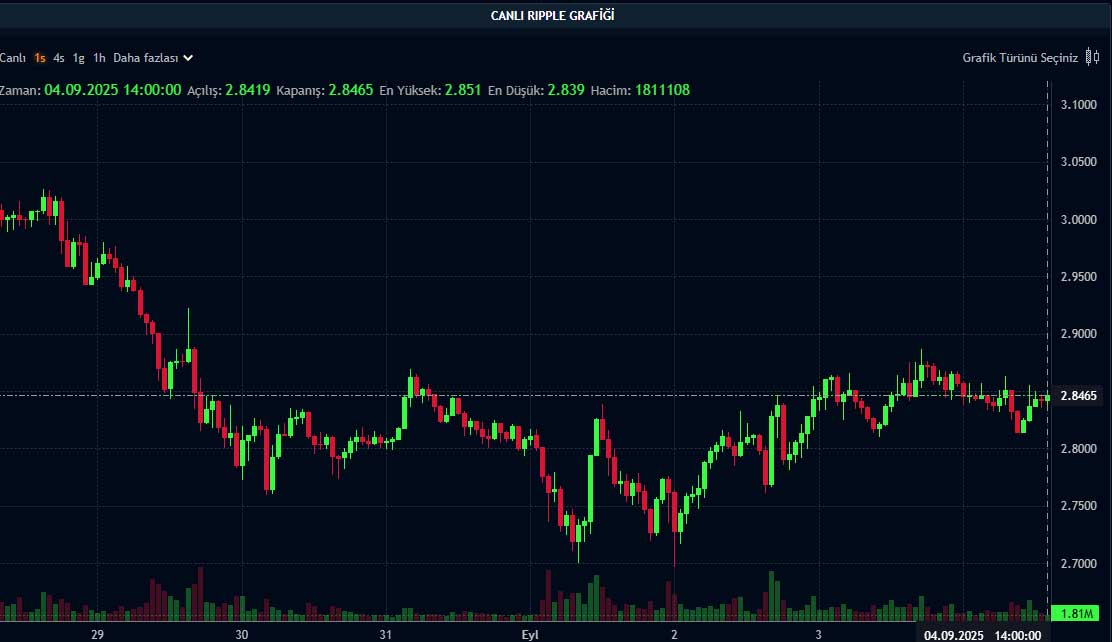The image size is (1112, 642).
Task: Click the En Düşük value 2.839
Action: [566, 90]
